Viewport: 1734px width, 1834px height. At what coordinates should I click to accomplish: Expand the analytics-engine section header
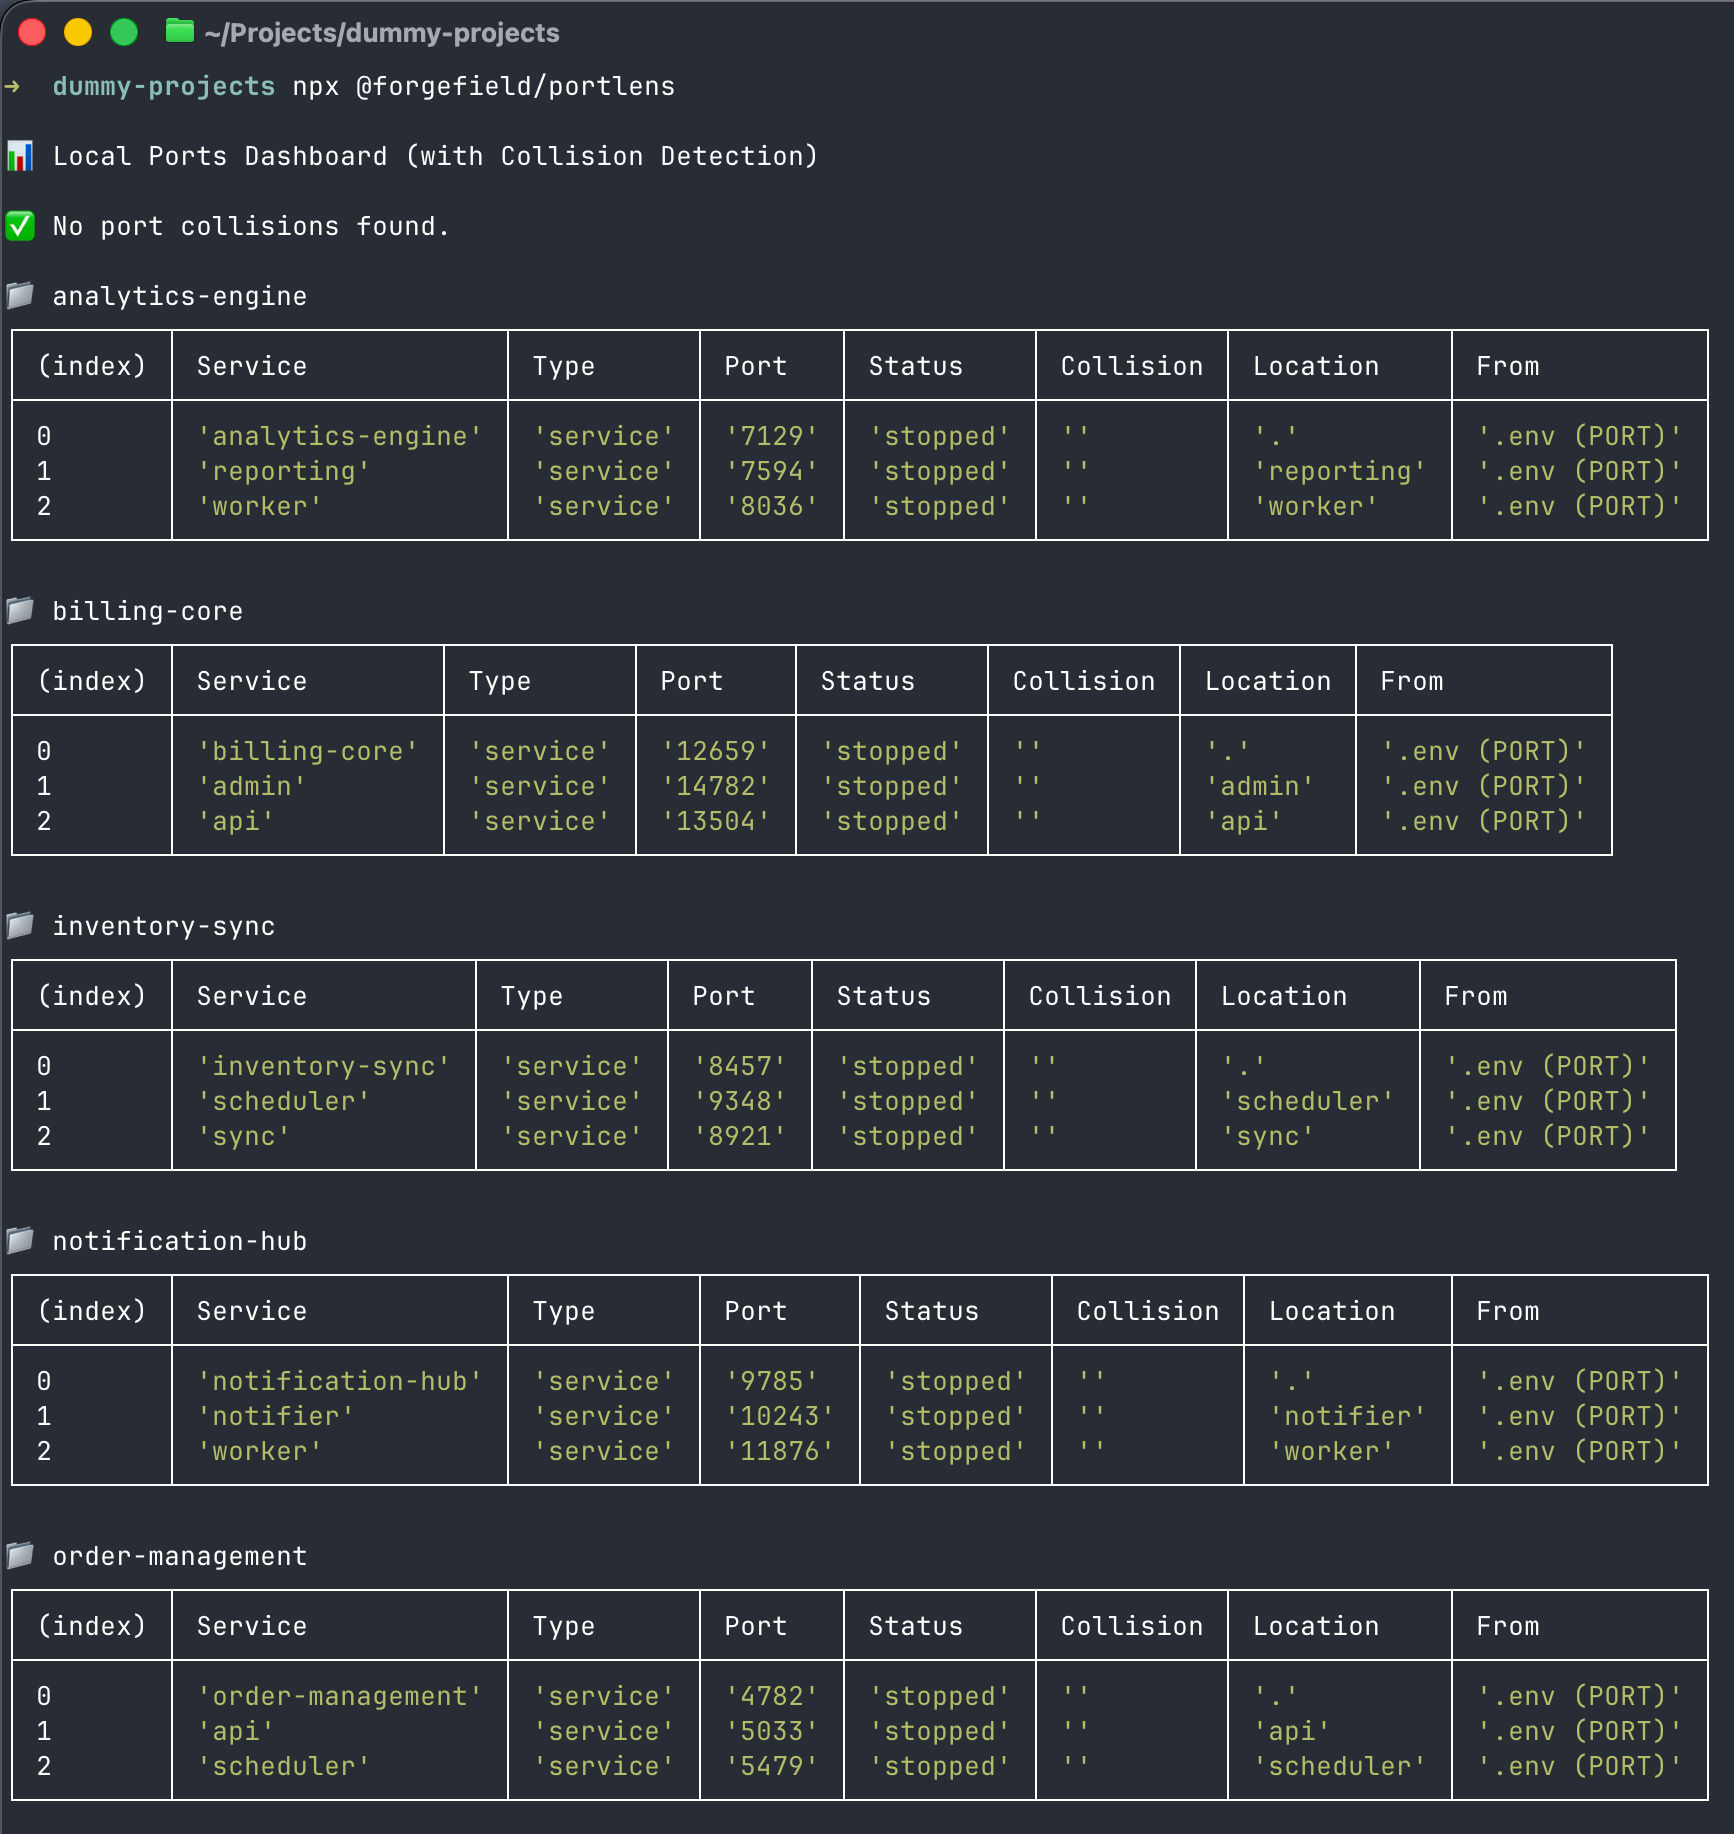(180, 295)
